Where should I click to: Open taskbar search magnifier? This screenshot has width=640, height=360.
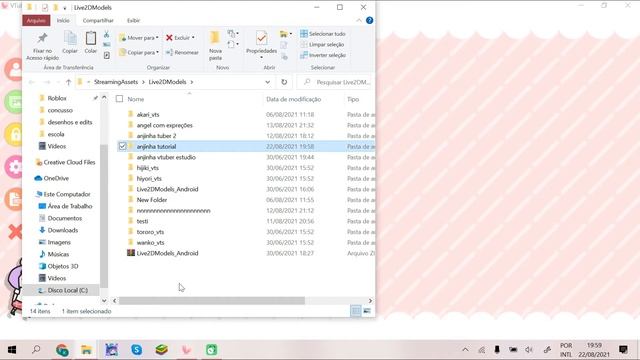coord(36,350)
